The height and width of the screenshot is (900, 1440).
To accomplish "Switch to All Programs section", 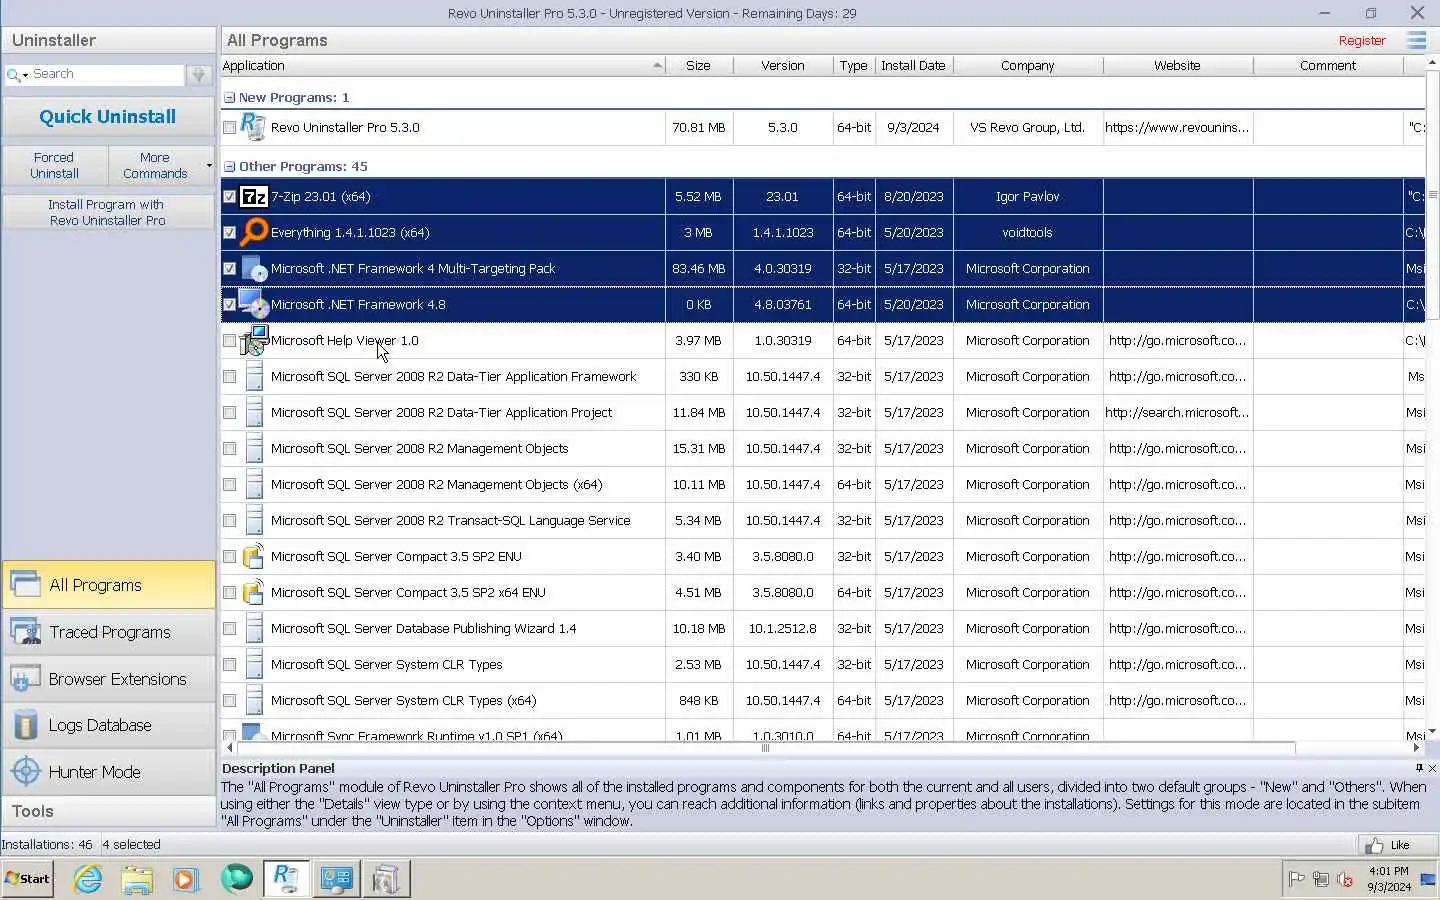I will click(108, 585).
